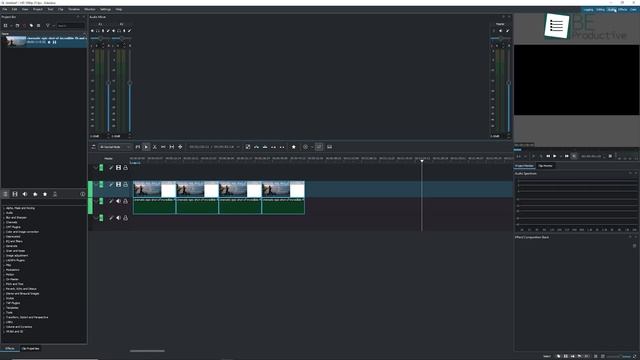
Task: Create a new folder in Project Bin
Action: click(17, 26)
